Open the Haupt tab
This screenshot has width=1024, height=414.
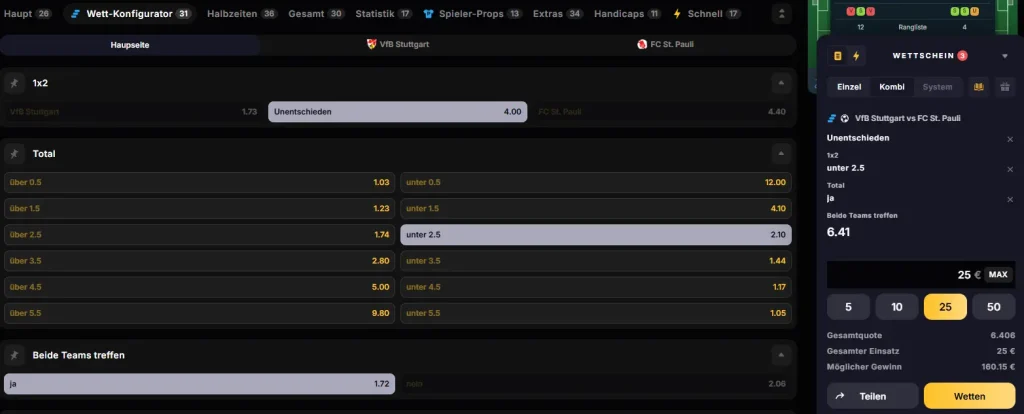27,14
